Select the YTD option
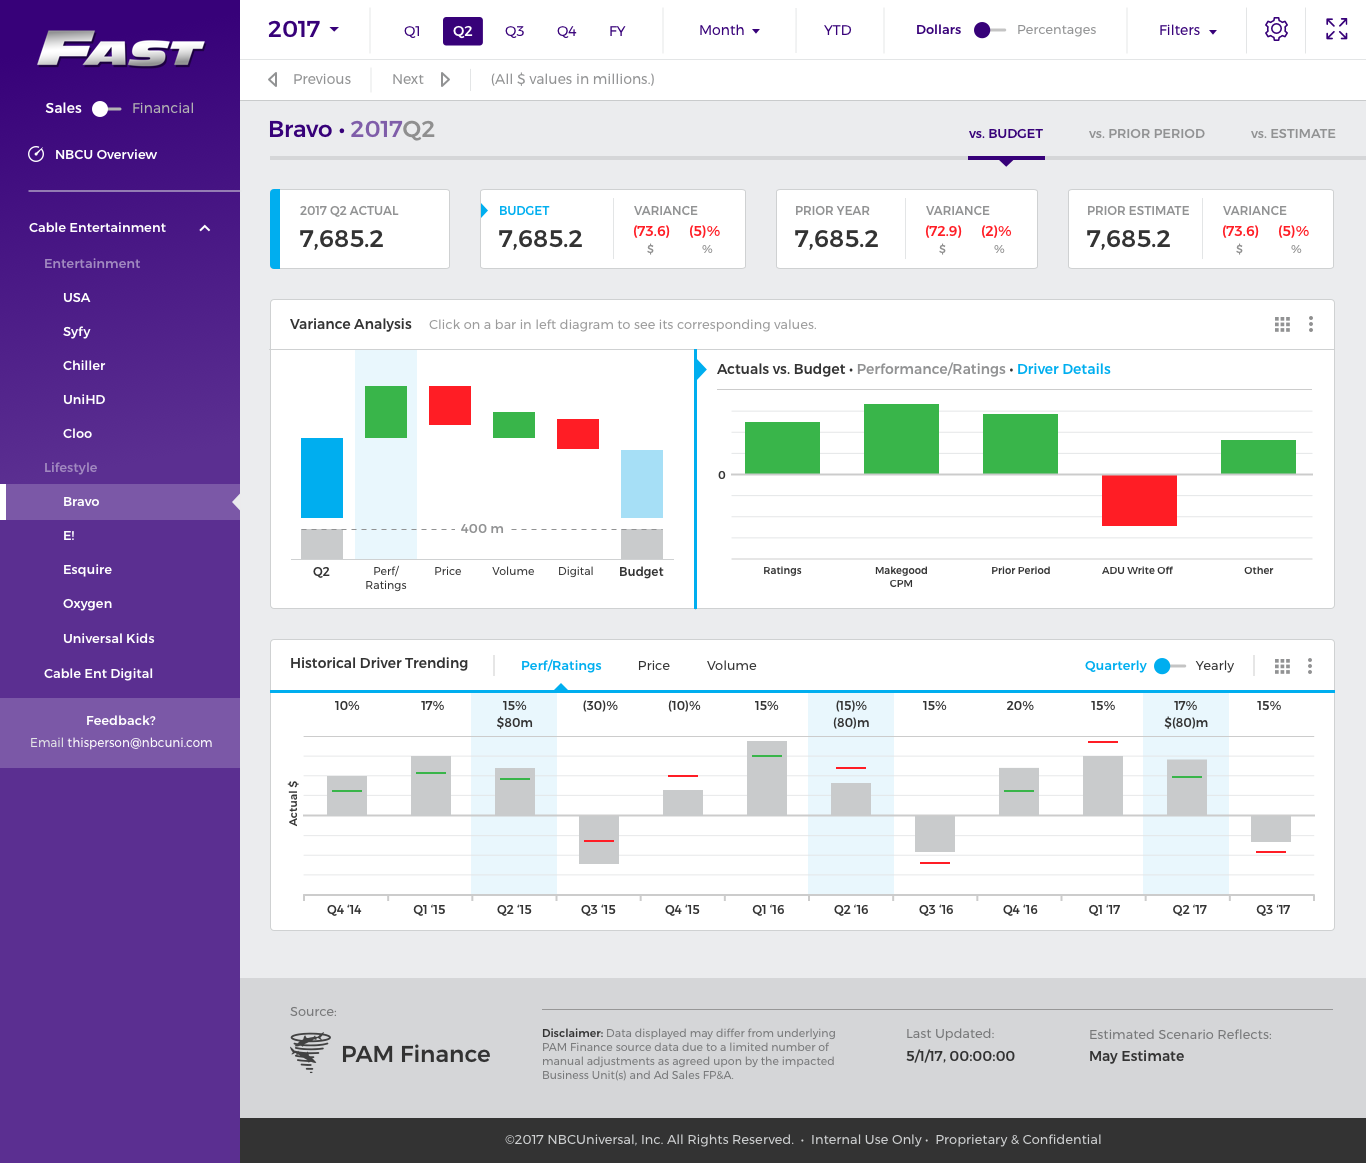Viewport: 1366px width, 1163px height. click(838, 30)
